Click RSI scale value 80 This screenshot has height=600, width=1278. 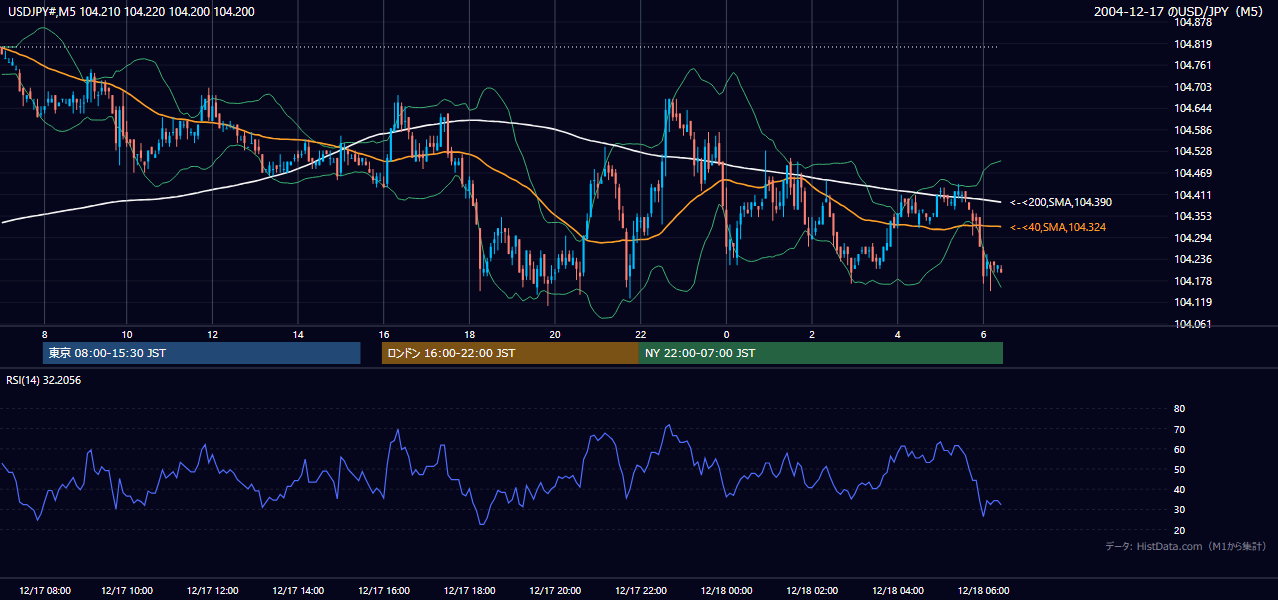(x=1179, y=409)
